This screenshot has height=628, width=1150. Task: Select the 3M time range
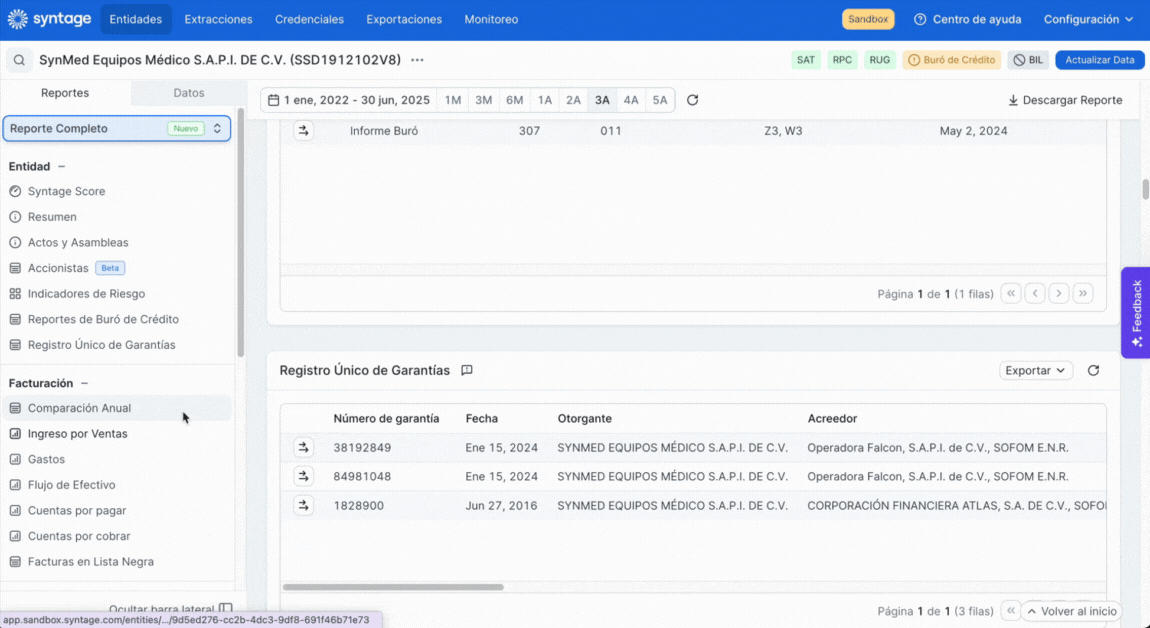coord(483,100)
